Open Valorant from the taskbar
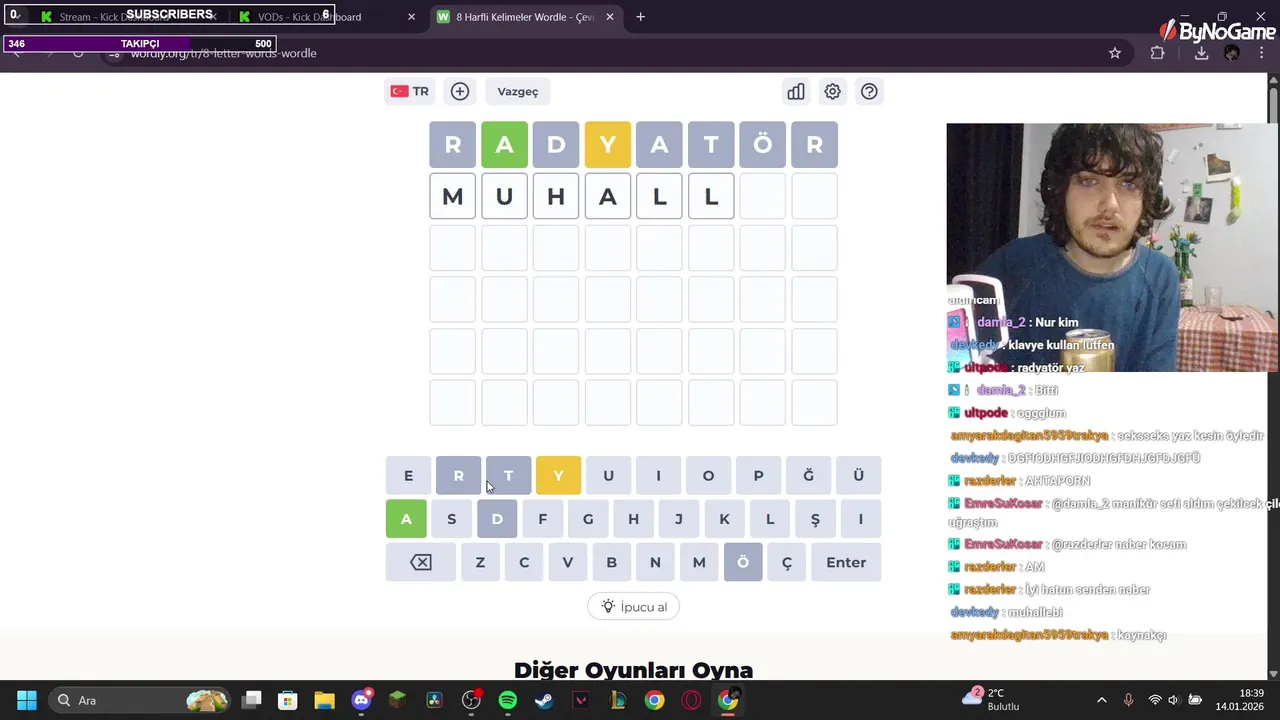This screenshot has height=720, width=1280. click(581, 700)
